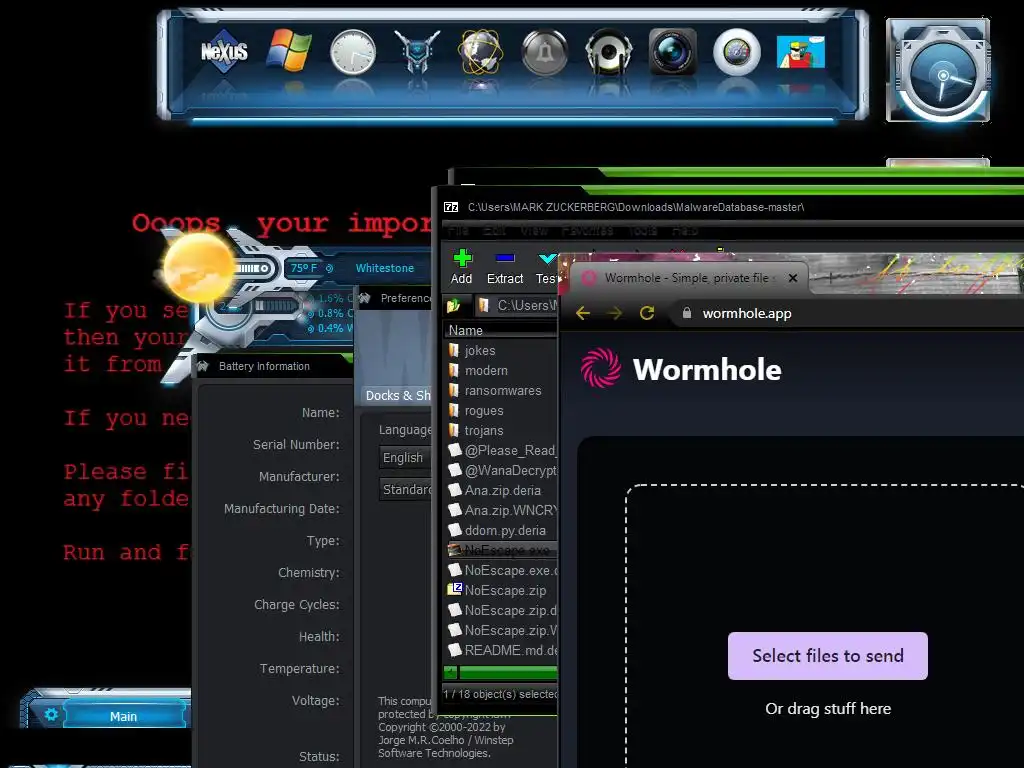Click the wormhole.app address bar
The width and height of the screenshot is (1024, 768).
tap(848, 313)
